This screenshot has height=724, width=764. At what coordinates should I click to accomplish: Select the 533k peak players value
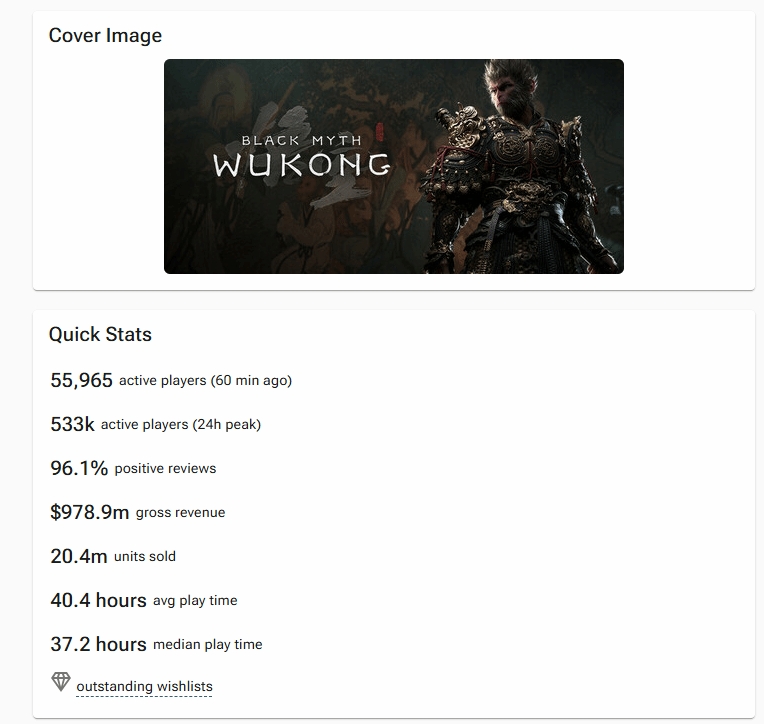click(72, 424)
